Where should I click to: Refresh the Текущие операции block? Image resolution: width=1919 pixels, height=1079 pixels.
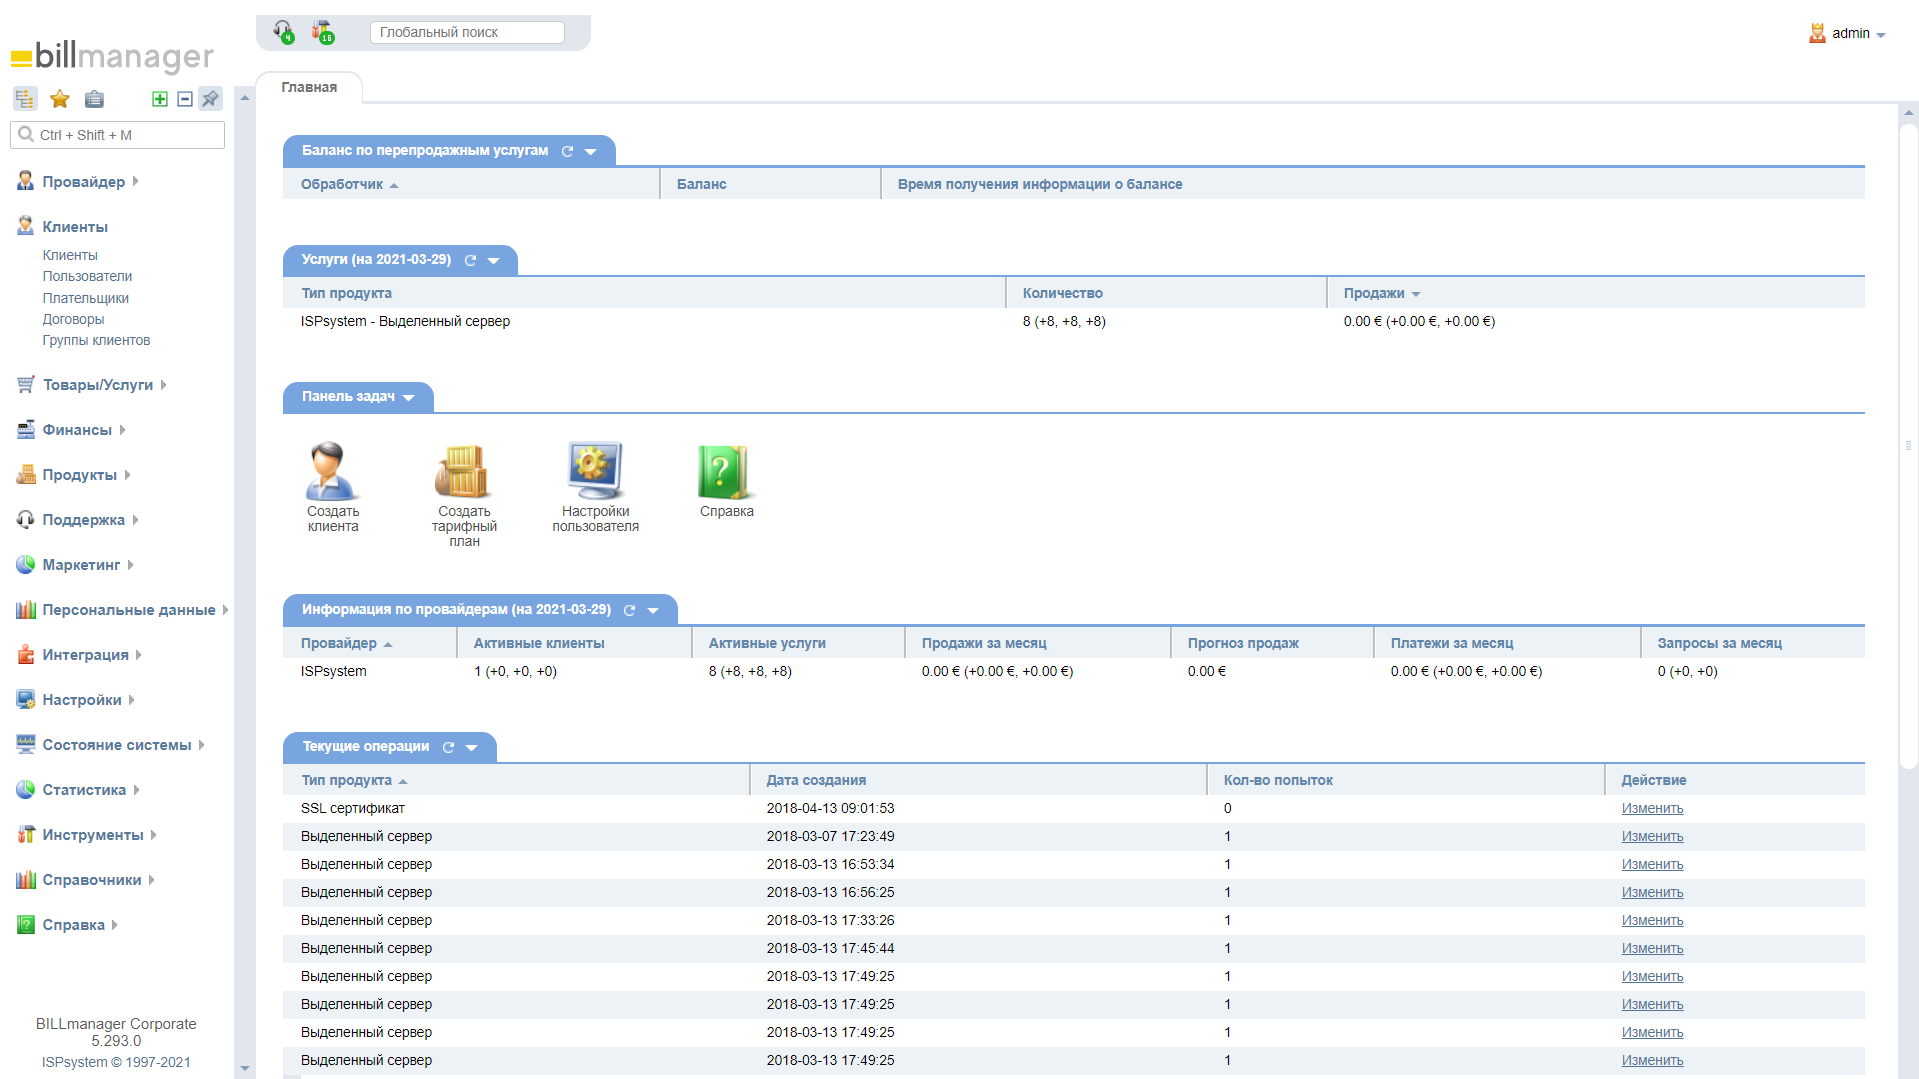pyautogui.click(x=449, y=747)
